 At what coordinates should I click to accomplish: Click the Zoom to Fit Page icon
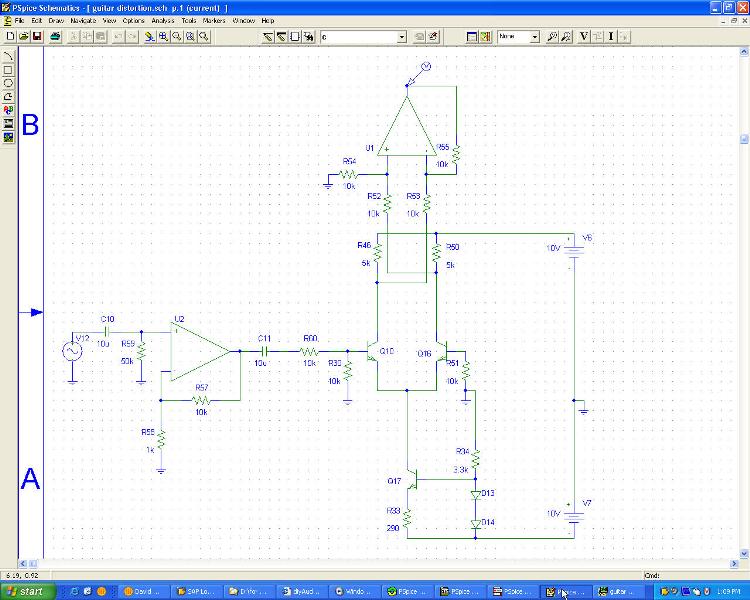tap(204, 36)
